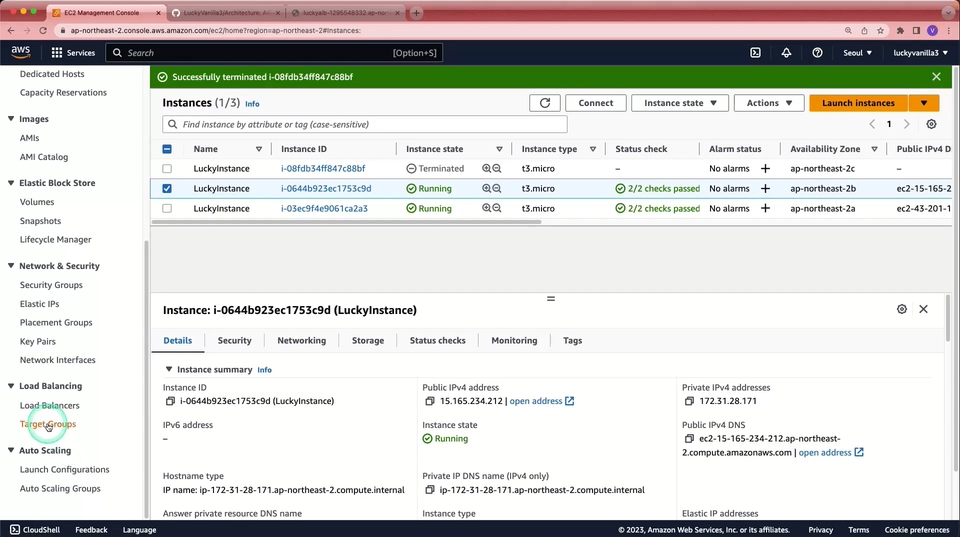The image size is (960, 537).
Task: Open the notifications bell
Action: click(x=786, y=53)
